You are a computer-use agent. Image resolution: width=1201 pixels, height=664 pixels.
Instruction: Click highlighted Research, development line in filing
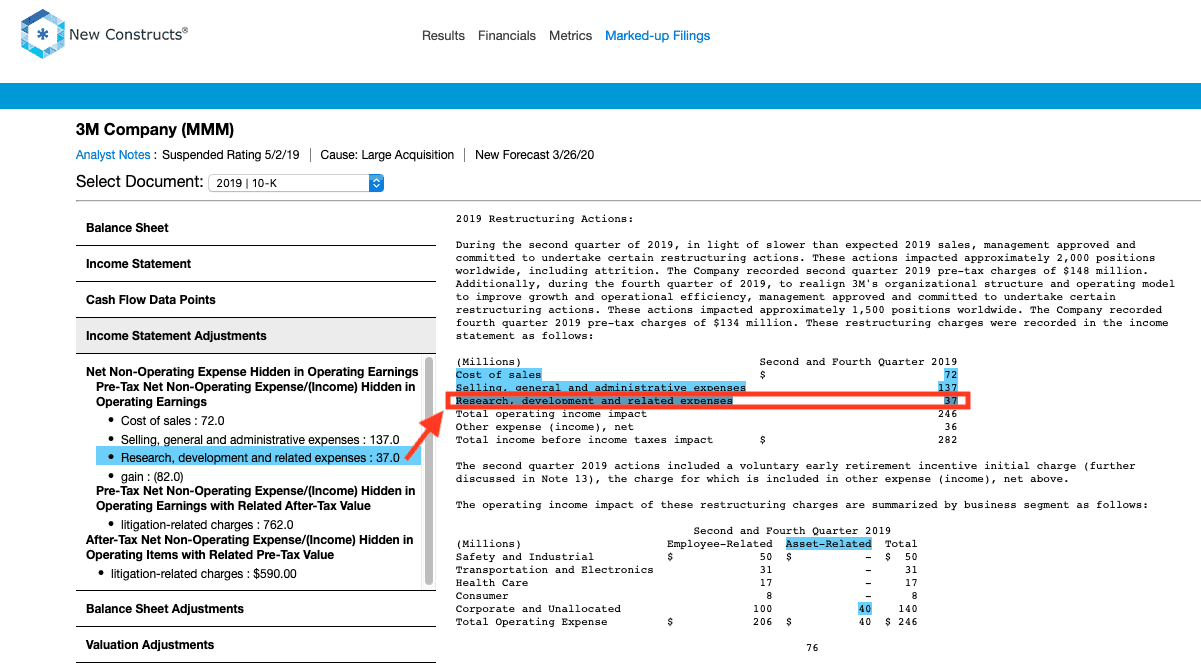[594, 401]
